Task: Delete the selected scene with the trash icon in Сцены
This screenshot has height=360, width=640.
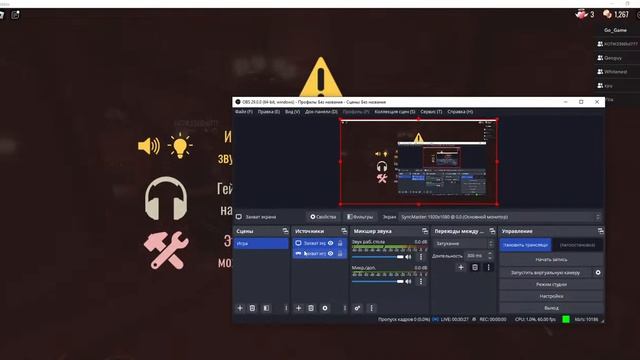Action: pos(252,308)
